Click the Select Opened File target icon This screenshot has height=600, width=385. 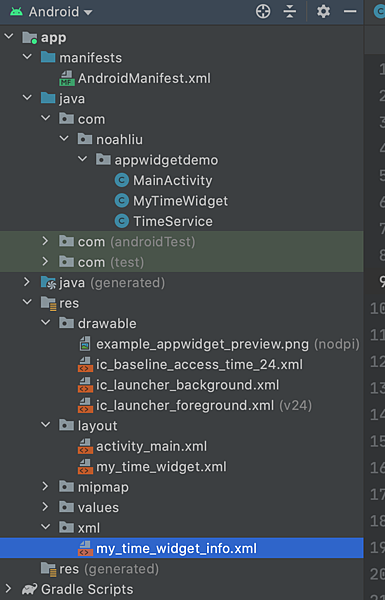(263, 11)
